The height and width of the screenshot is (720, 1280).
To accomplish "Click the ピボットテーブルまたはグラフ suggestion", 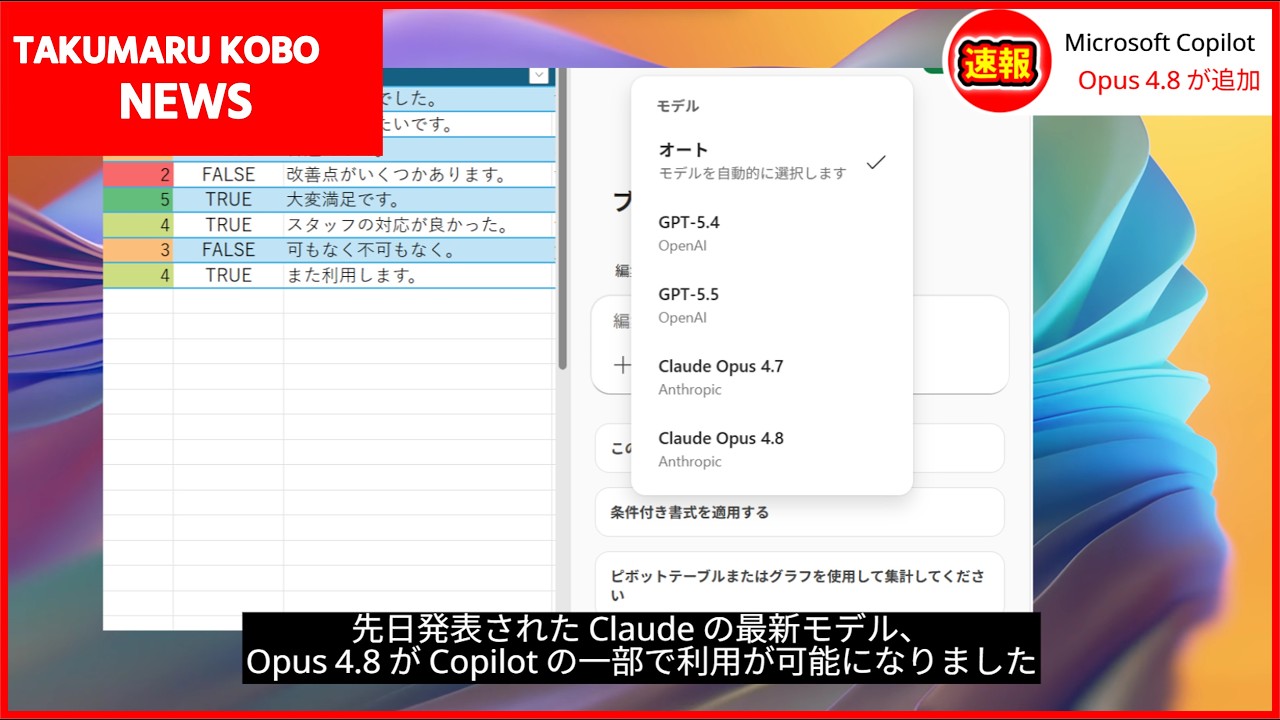I will pyautogui.click(x=799, y=585).
